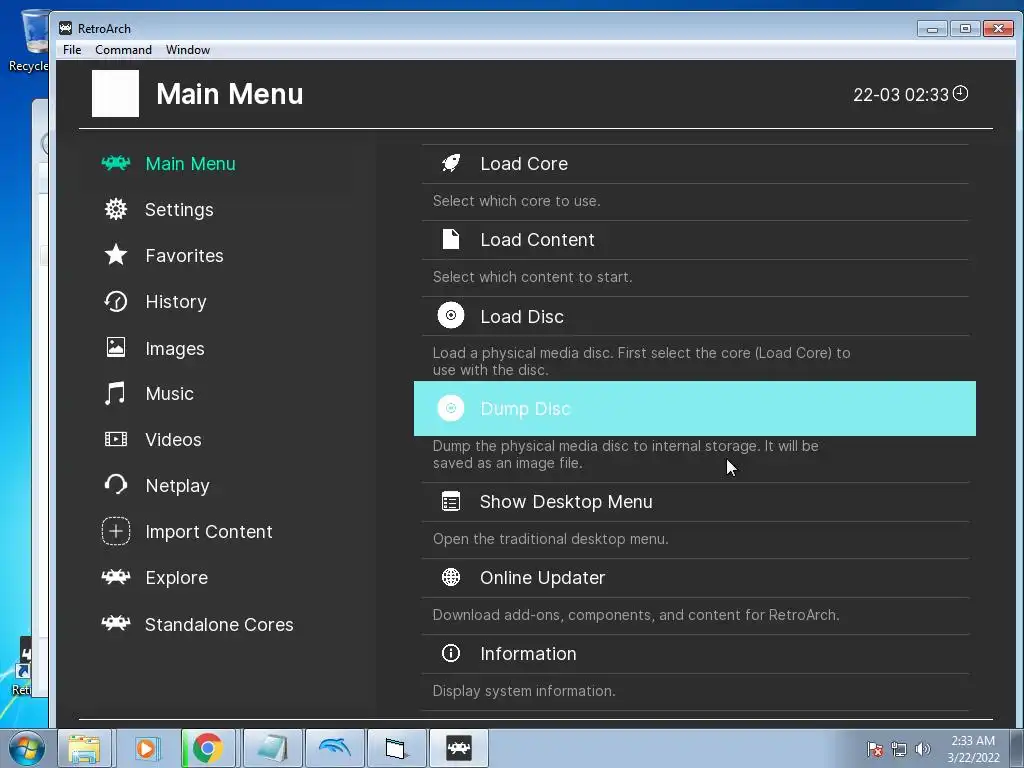Image resolution: width=1024 pixels, height=768 pixels.
Task: Click the Main Menu invader icon in sidebar
Action: coord(116,163)
